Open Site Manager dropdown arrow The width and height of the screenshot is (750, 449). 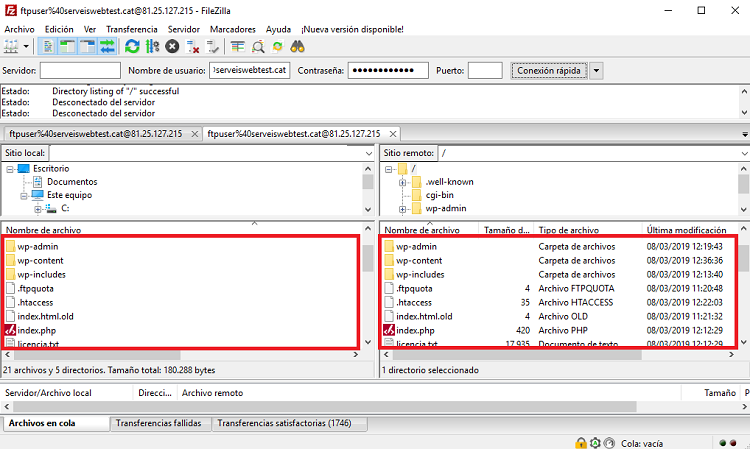pos(26,46)
